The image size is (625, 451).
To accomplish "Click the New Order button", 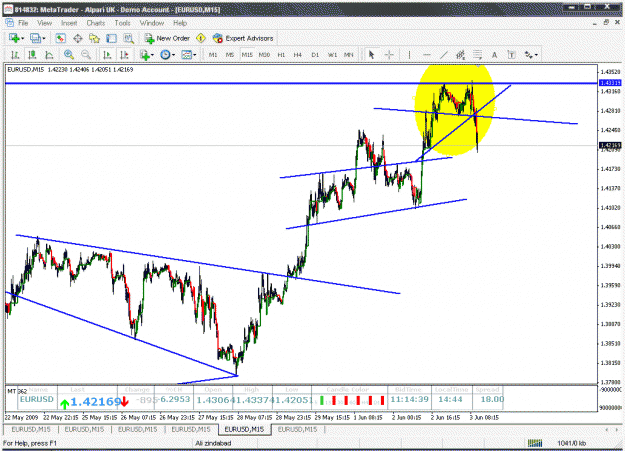I will pos(167,38).
